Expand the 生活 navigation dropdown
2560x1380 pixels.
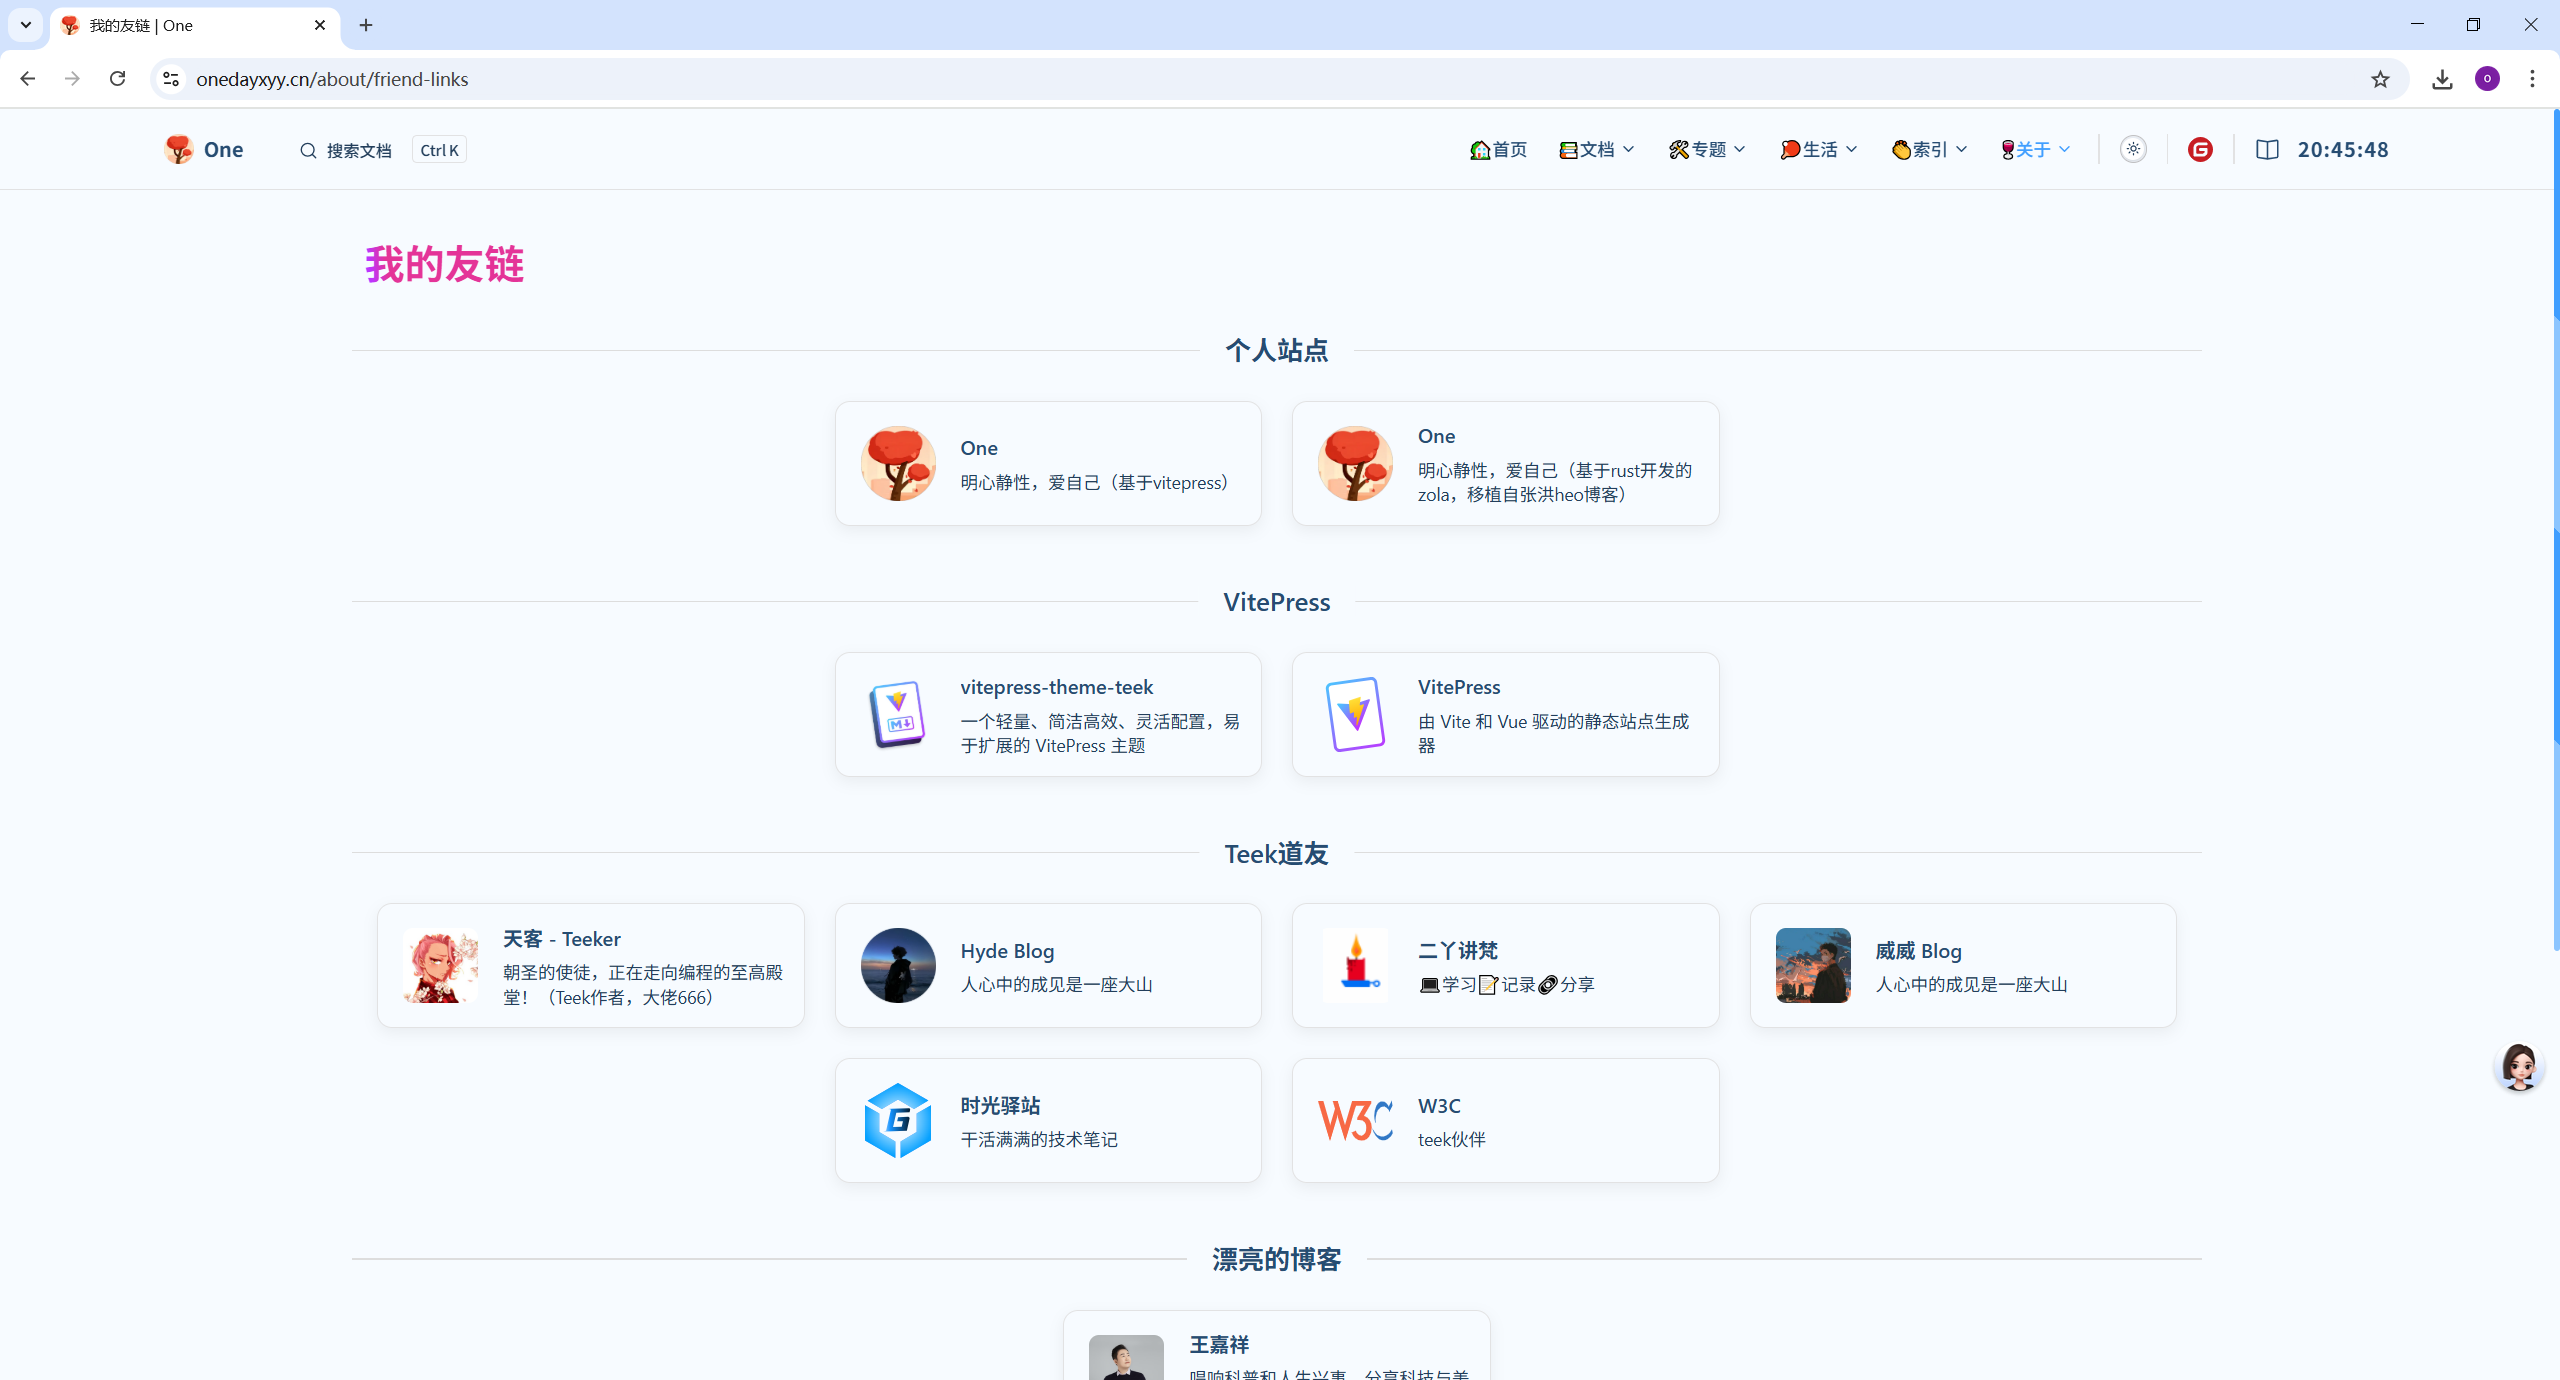[1818, 150]
